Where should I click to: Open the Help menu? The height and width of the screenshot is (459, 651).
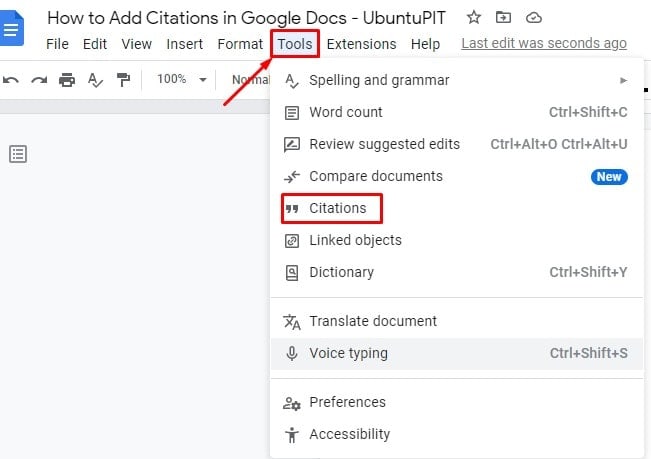click(425, 44)
